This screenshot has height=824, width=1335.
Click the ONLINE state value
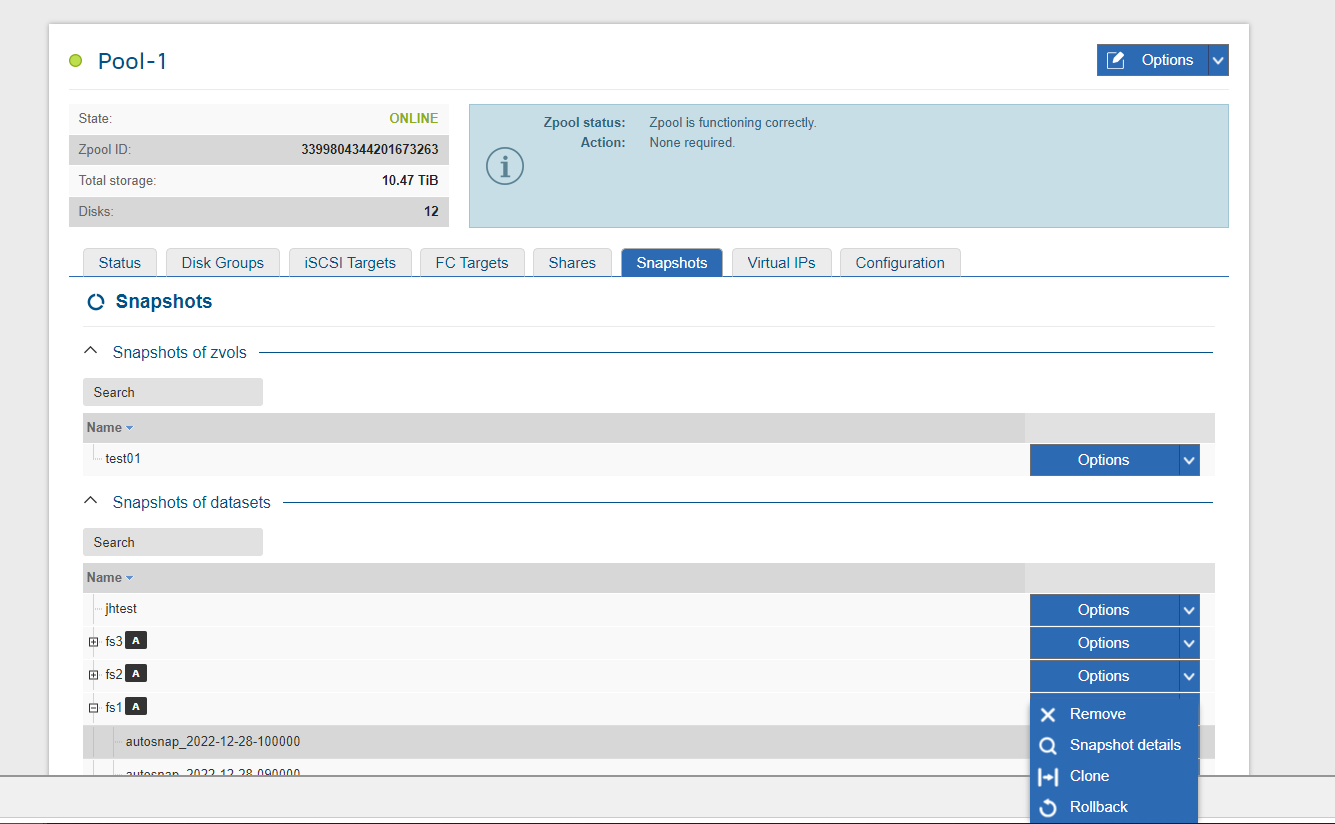coord(414,118)
